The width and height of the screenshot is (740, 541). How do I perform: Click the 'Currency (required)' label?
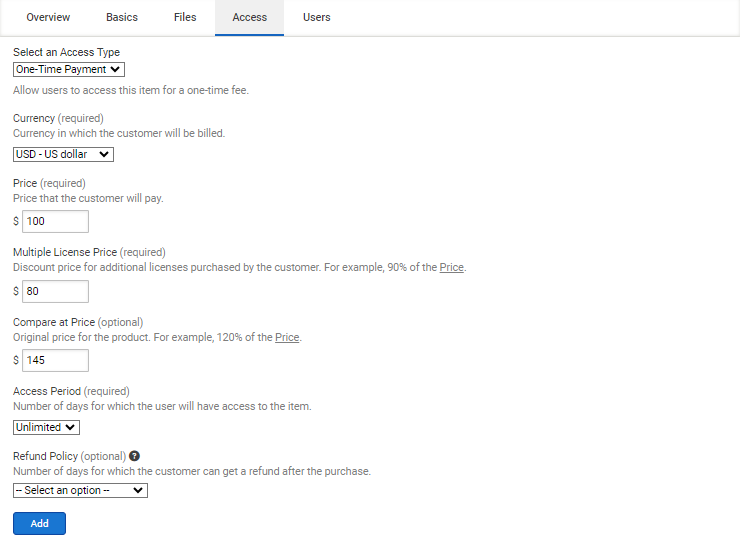click(58, 118)
